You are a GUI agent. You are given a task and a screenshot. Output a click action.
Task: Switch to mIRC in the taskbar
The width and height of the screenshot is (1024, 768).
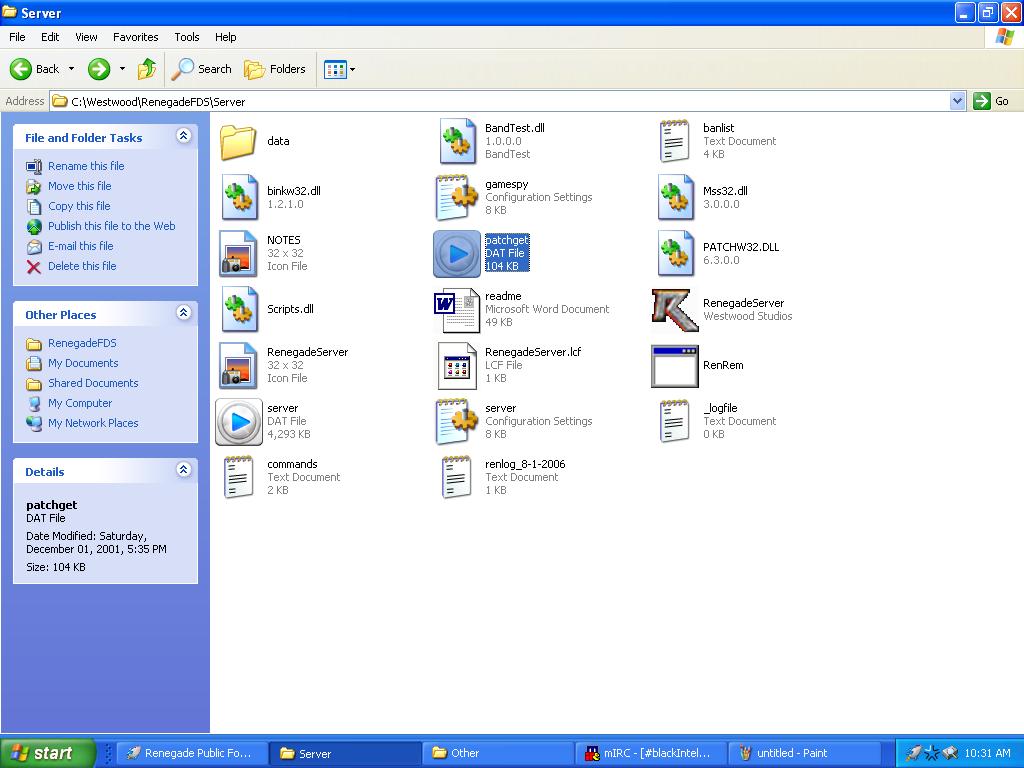(x=651, y=753)
